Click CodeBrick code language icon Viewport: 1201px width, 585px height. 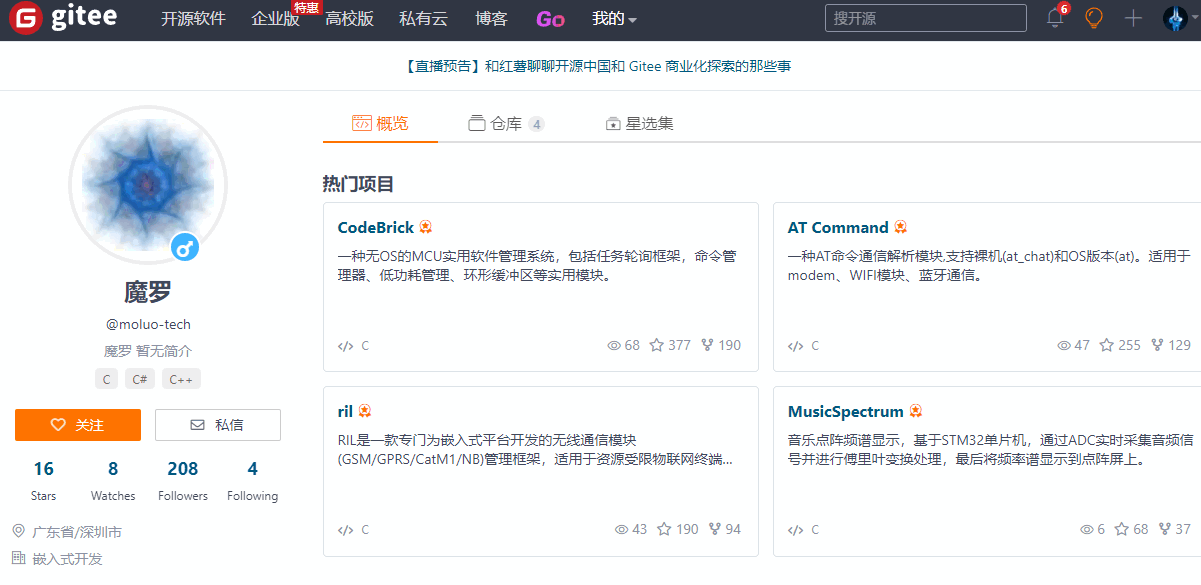(346, 346)
